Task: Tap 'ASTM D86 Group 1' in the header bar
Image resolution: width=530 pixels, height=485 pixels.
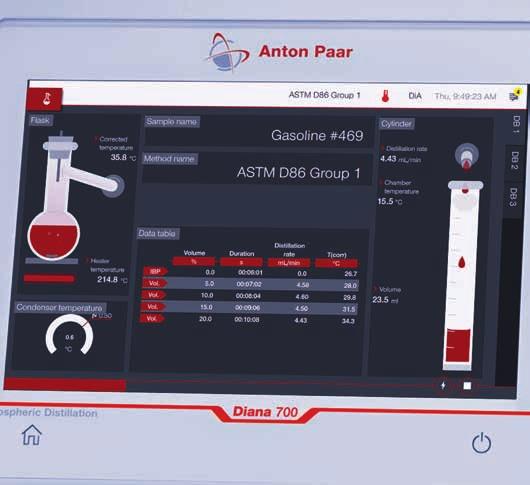Action: 324,95
